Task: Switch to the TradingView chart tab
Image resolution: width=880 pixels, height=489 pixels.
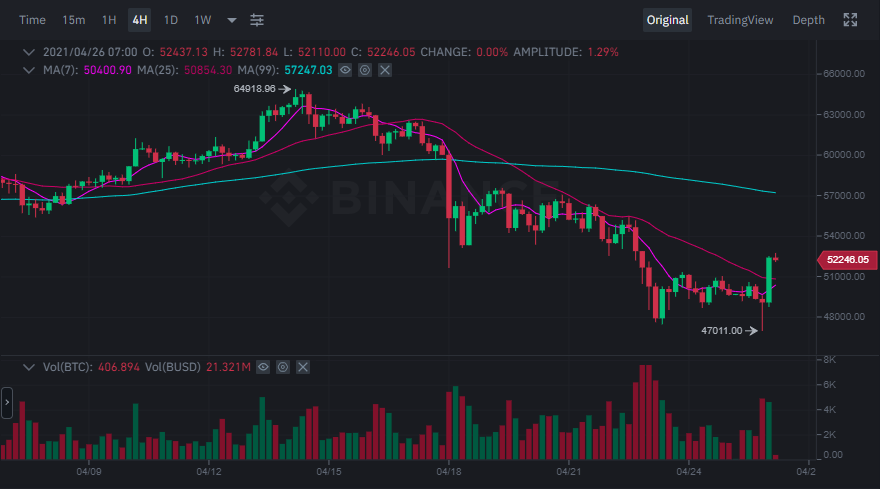Action: (740, 20)
